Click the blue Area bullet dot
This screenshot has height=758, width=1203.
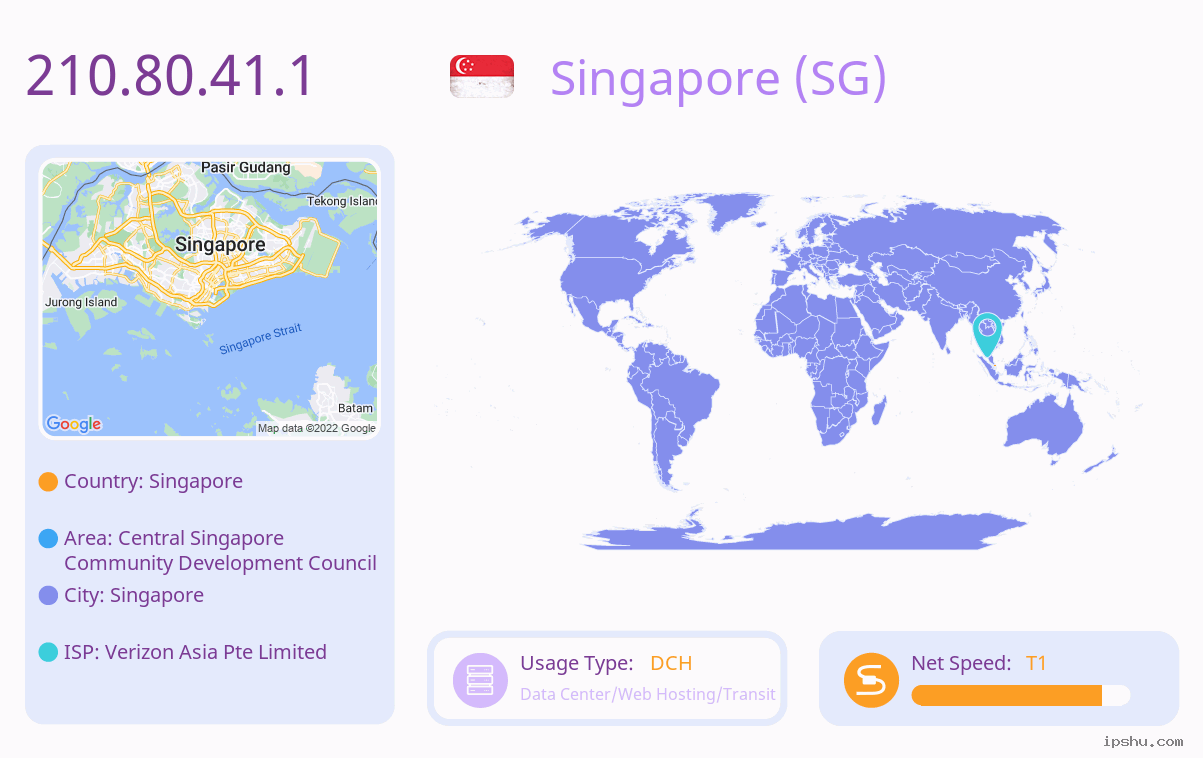pyautogui.click(x=48, y=539)
